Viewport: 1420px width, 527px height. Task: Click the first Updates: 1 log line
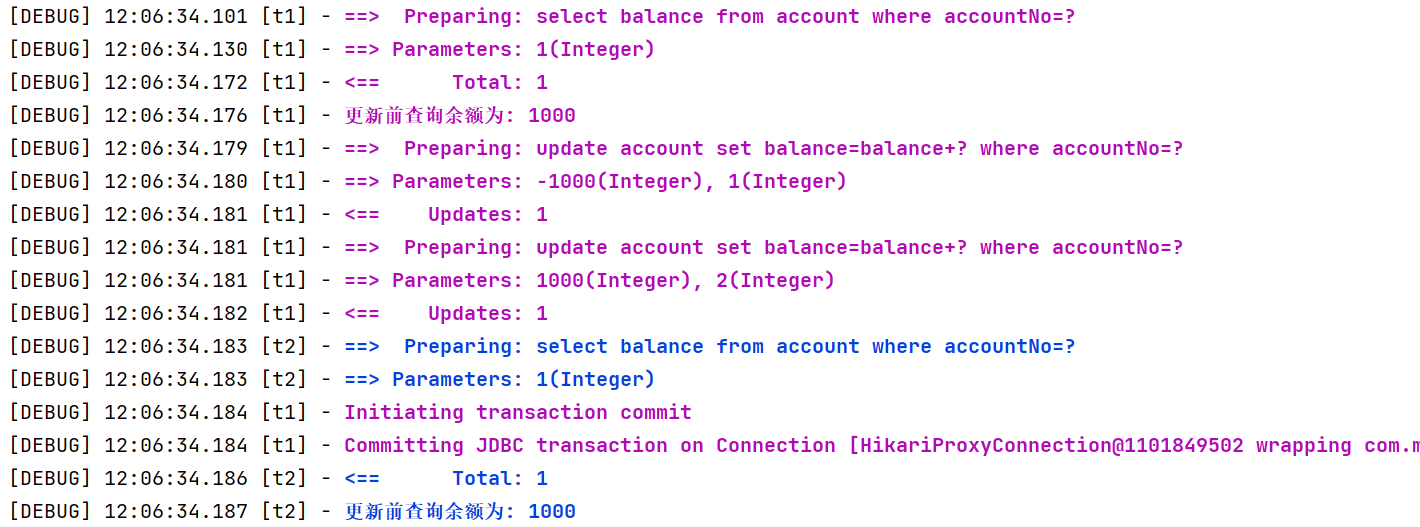point(278,215)
